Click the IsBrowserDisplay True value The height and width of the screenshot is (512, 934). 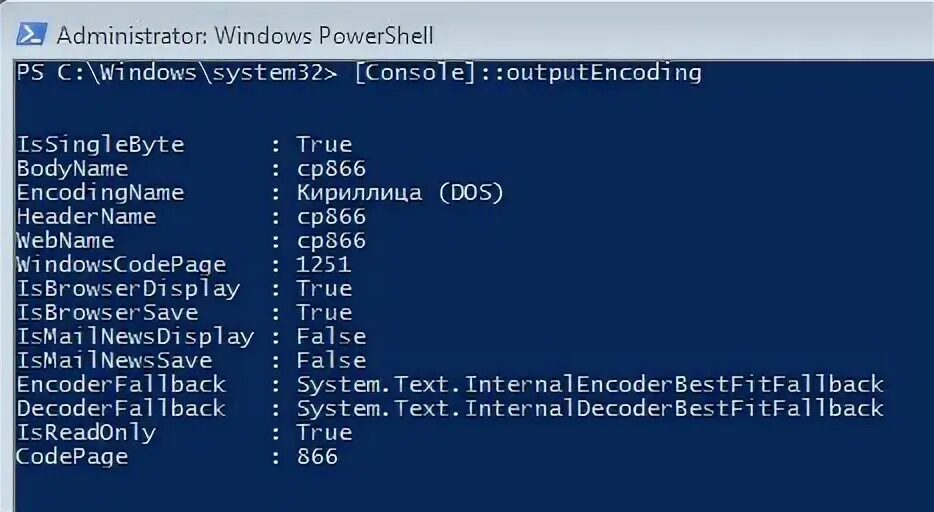tap(325, 289)
